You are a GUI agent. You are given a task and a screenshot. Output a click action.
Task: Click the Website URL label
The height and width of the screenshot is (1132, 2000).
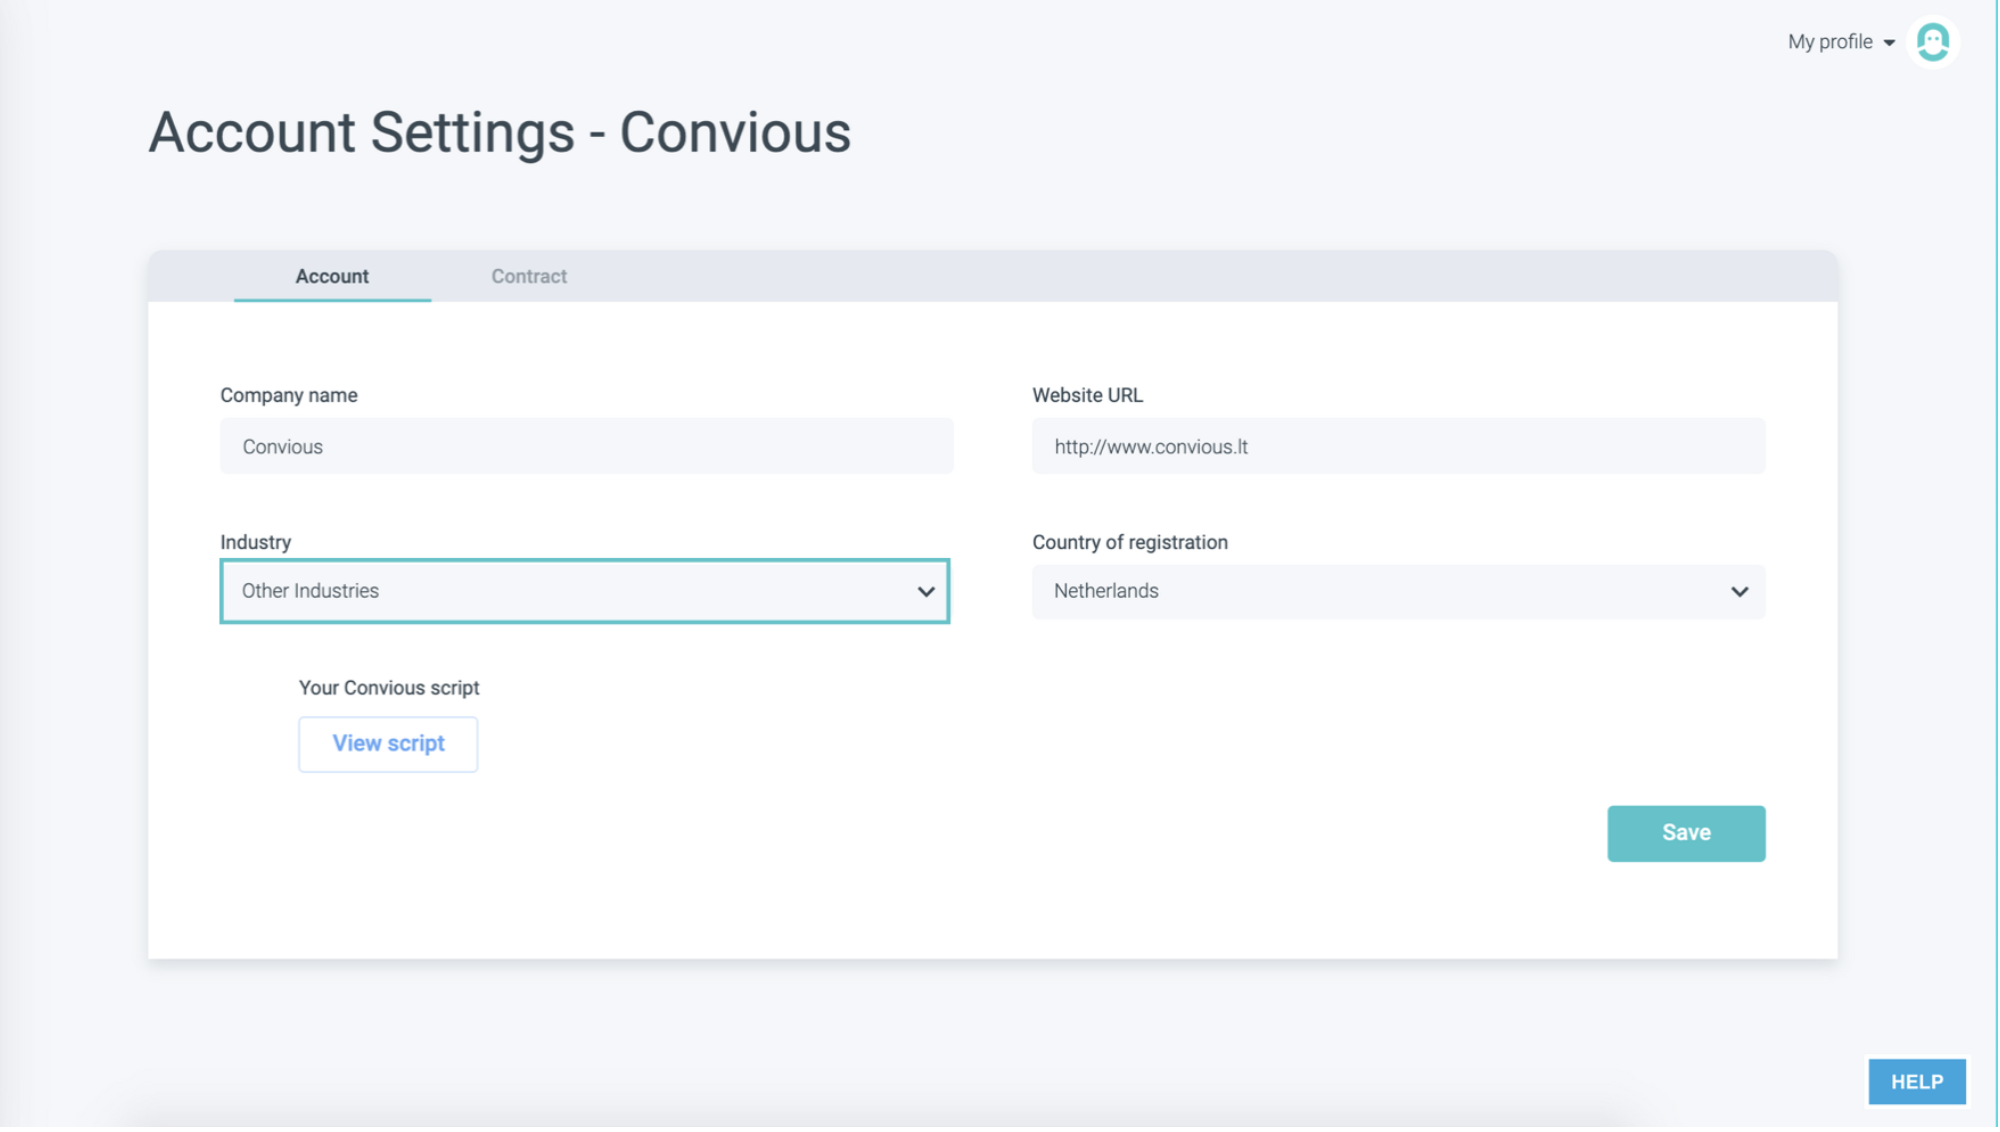(1088, 396)
